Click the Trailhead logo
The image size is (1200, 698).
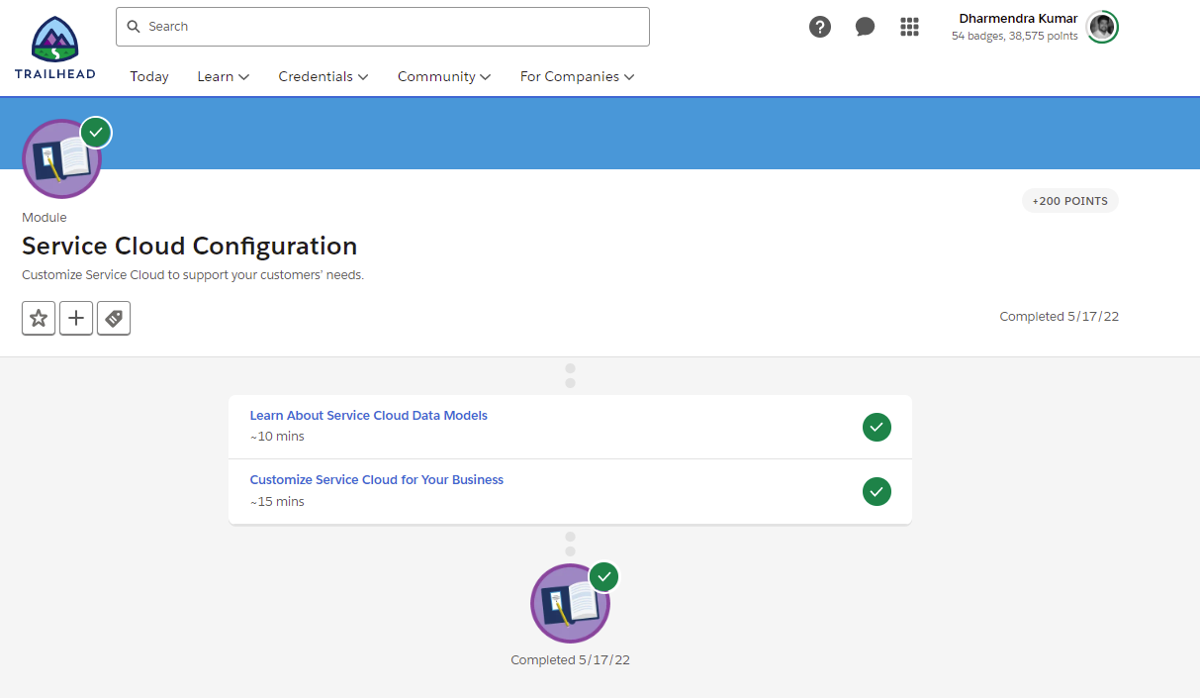[54, 48]
